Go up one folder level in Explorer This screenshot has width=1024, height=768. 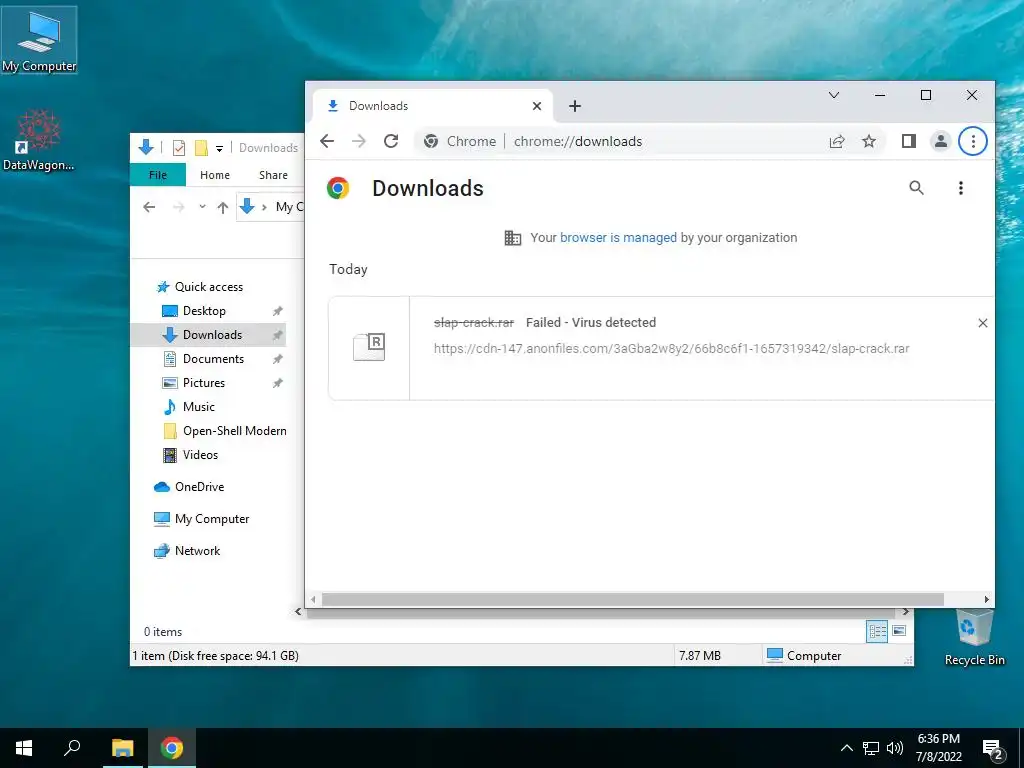[x=223, y=208]
